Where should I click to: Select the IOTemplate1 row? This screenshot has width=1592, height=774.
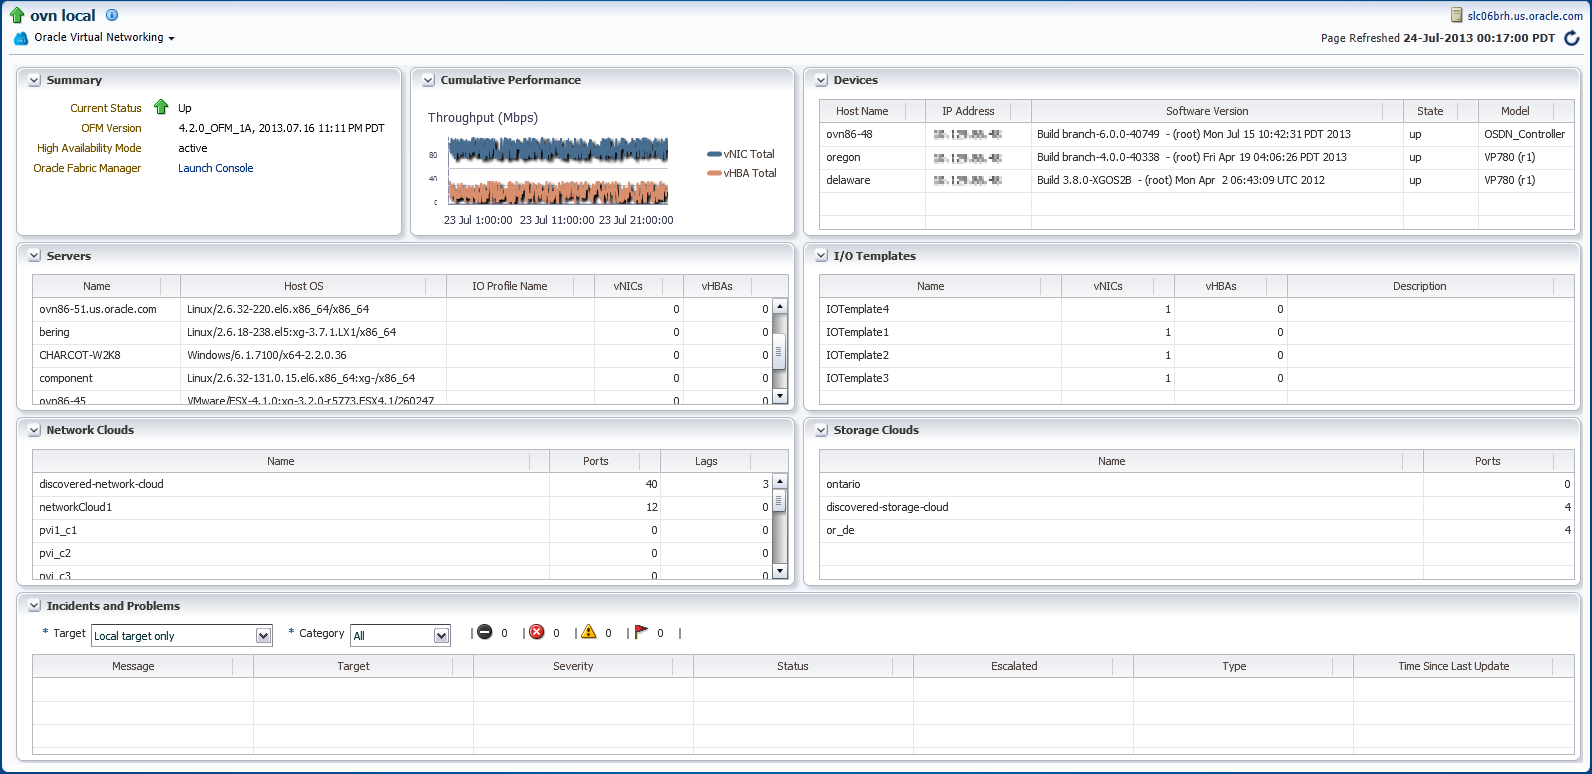tap(1197, 332)
